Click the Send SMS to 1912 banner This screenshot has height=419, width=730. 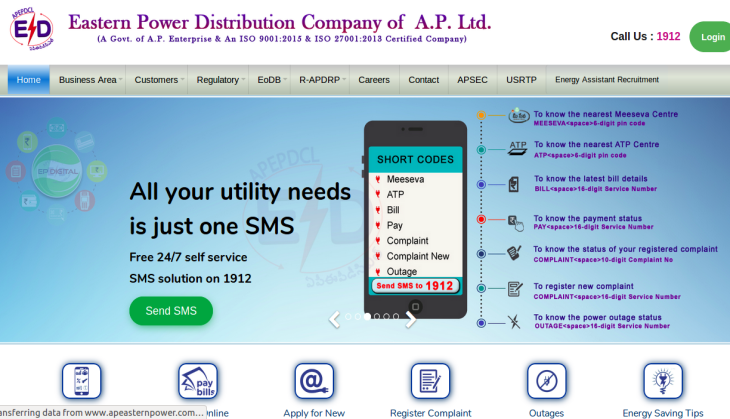(415, 286)
